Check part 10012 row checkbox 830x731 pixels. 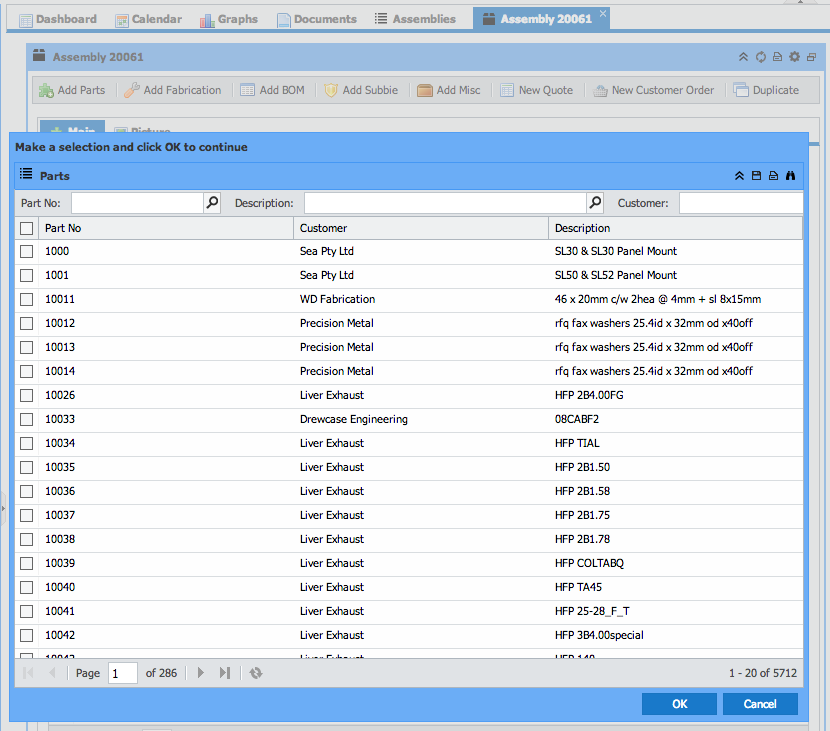(26, 323)
